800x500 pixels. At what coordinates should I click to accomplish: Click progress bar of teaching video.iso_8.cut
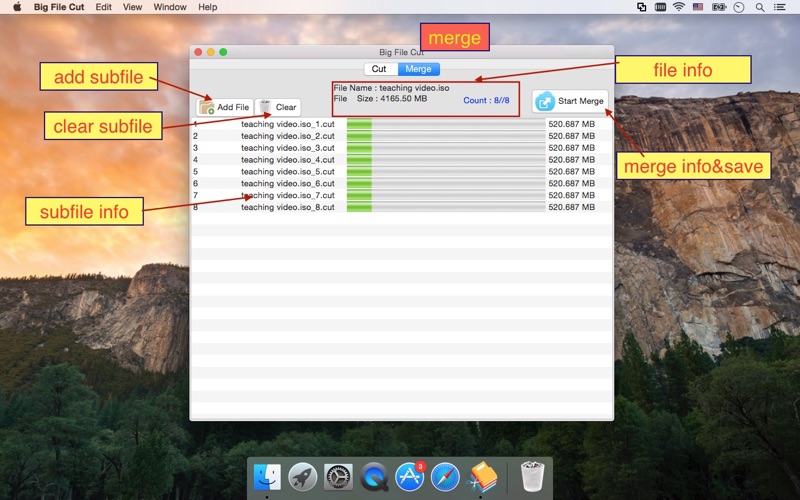[x=445, y=207]
